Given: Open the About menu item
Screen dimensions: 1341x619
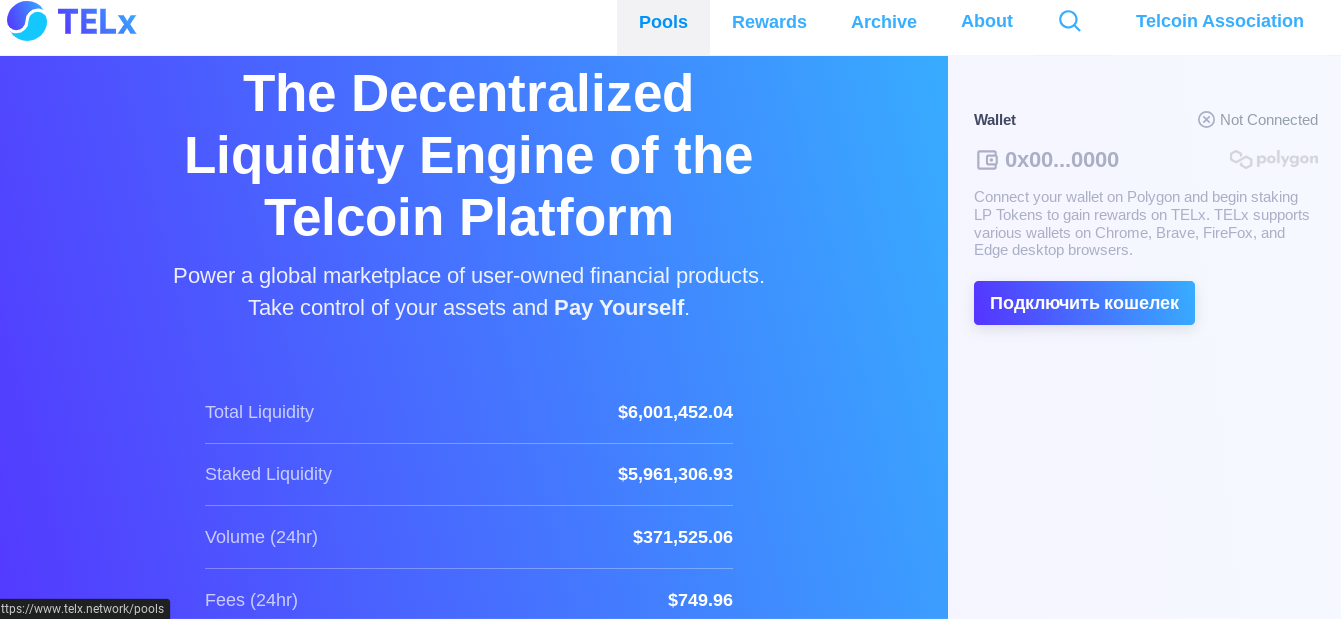Looking at the screenshot, I should tap(986, 21).
